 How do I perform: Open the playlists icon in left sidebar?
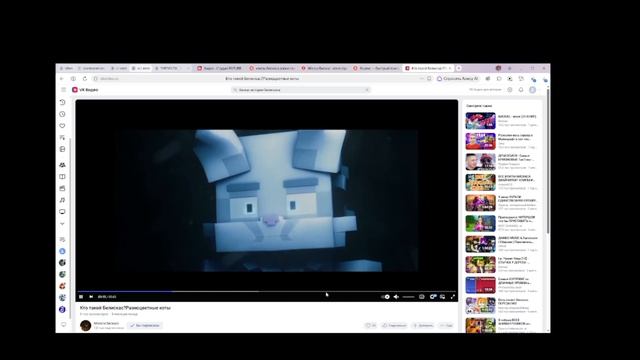click(x=62, y=138)
